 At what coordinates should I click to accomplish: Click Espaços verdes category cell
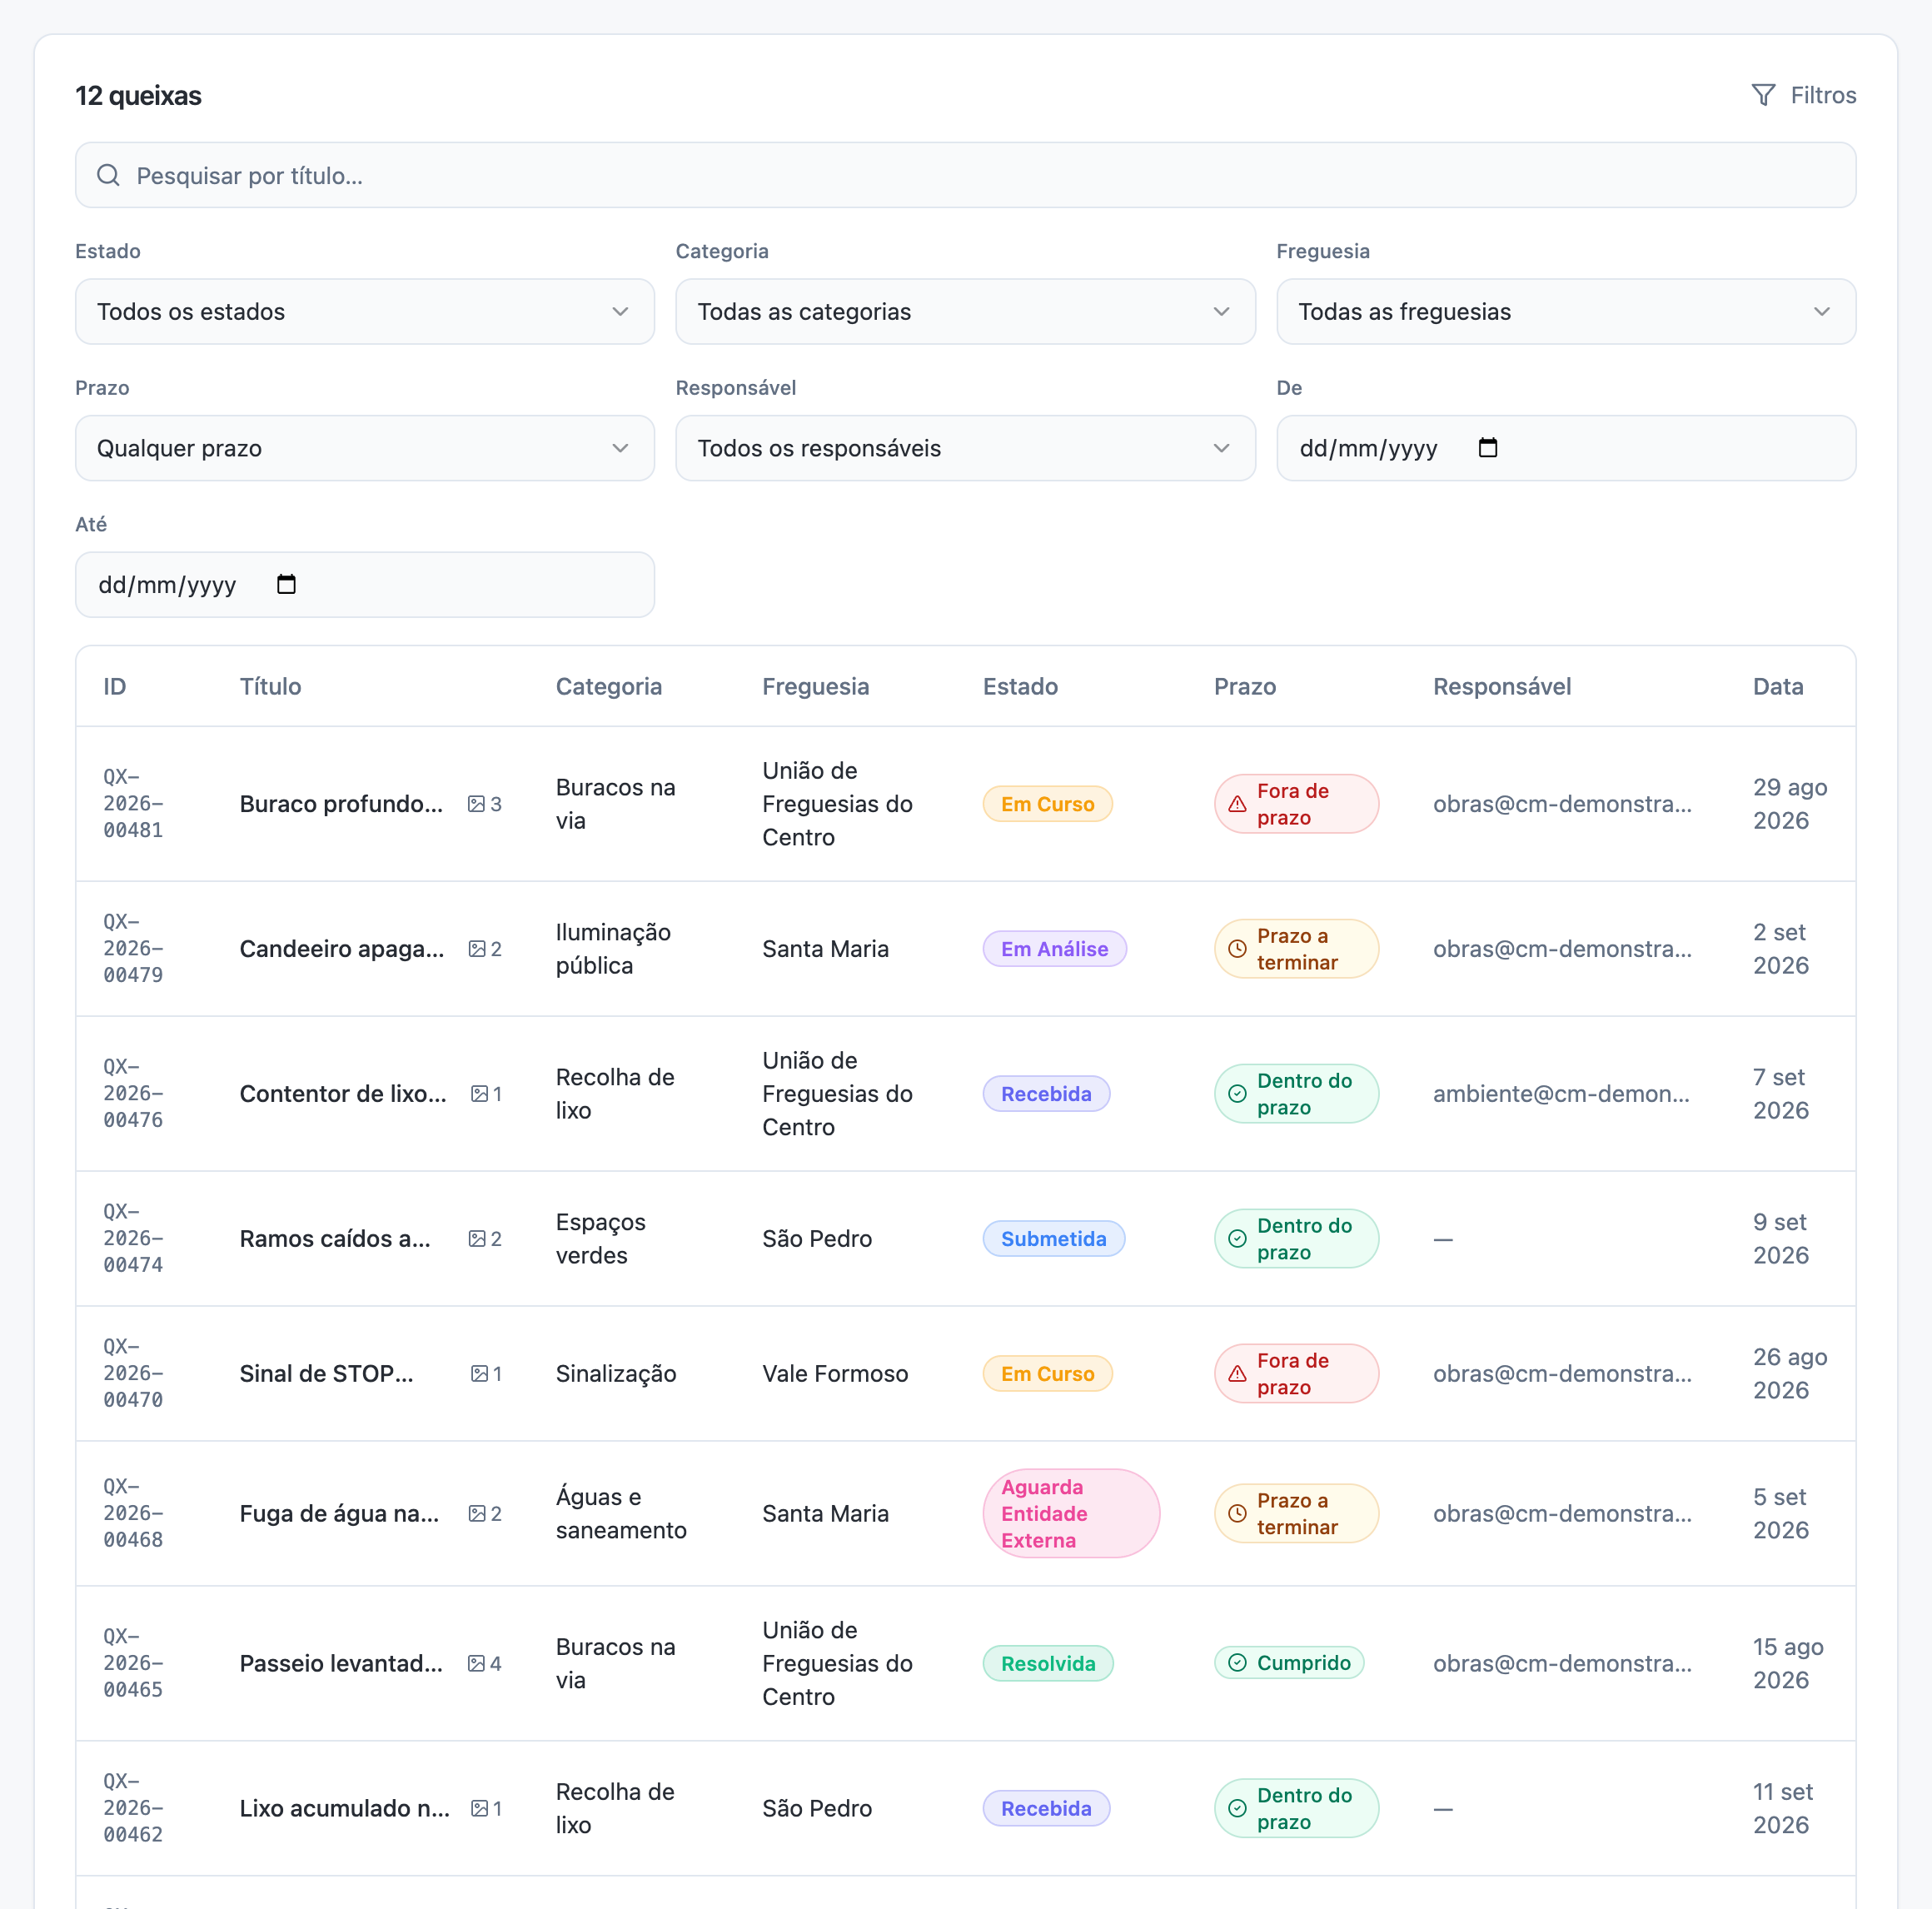[601, 1239]
